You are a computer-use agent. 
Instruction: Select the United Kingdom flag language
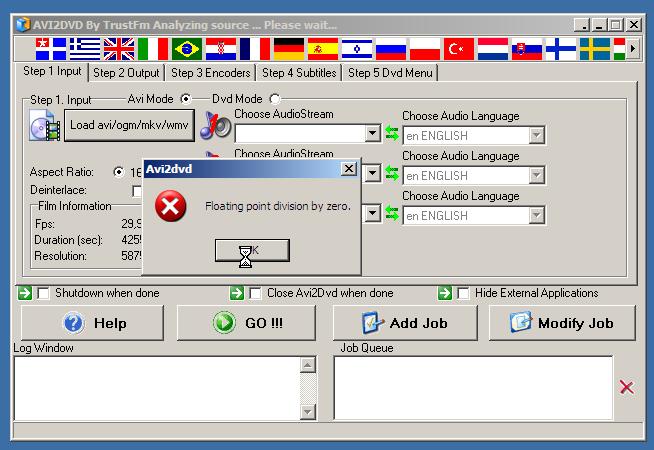pos(119,49)
